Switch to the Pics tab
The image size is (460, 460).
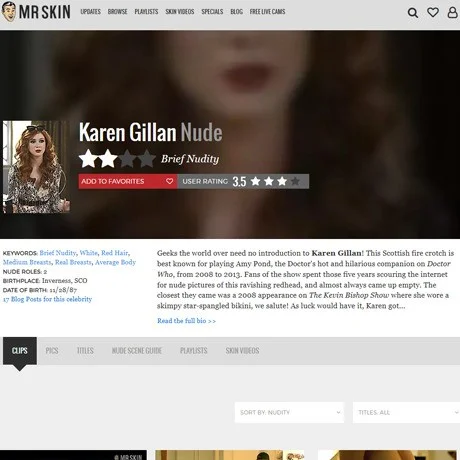52,351
